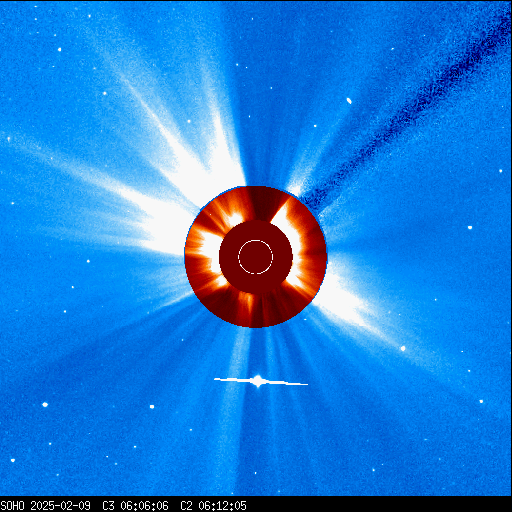Click the white Sun outline circle
The height and width of the screenshot is (512, 512).
(256, 257)
